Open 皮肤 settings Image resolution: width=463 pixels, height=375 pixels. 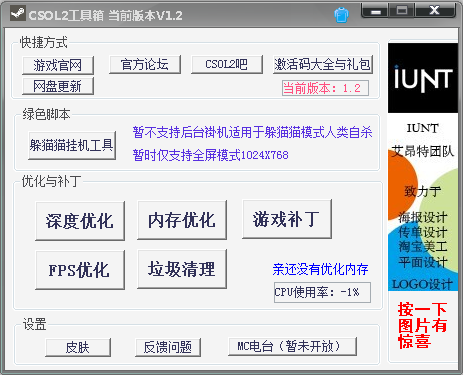coord(78,347)
